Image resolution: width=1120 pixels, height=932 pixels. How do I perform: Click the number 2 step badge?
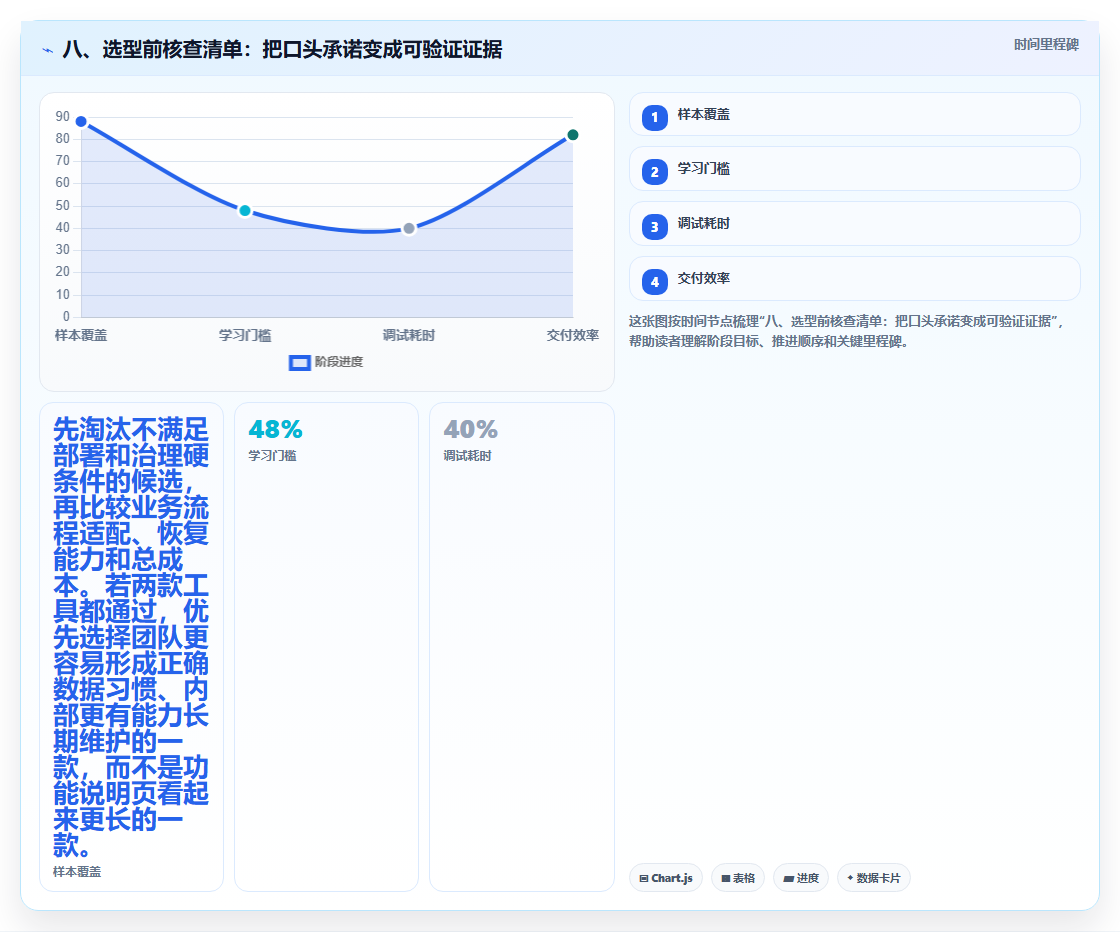(654, 172)
